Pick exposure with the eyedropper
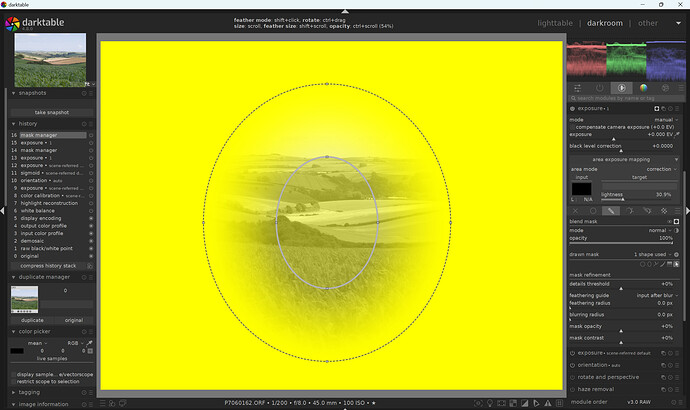 click(x=677, y=135)
